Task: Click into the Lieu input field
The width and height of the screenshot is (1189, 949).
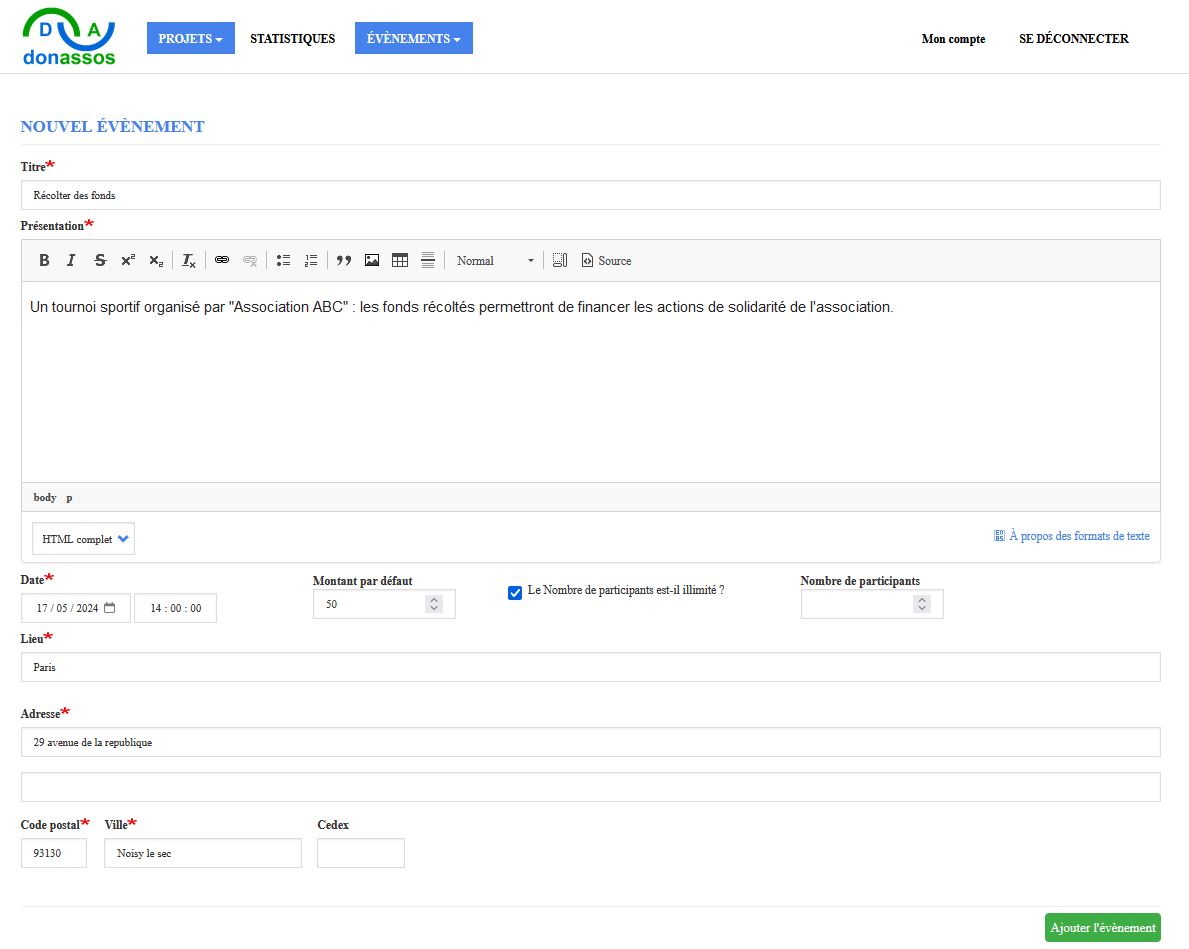Action: (590, 667)
